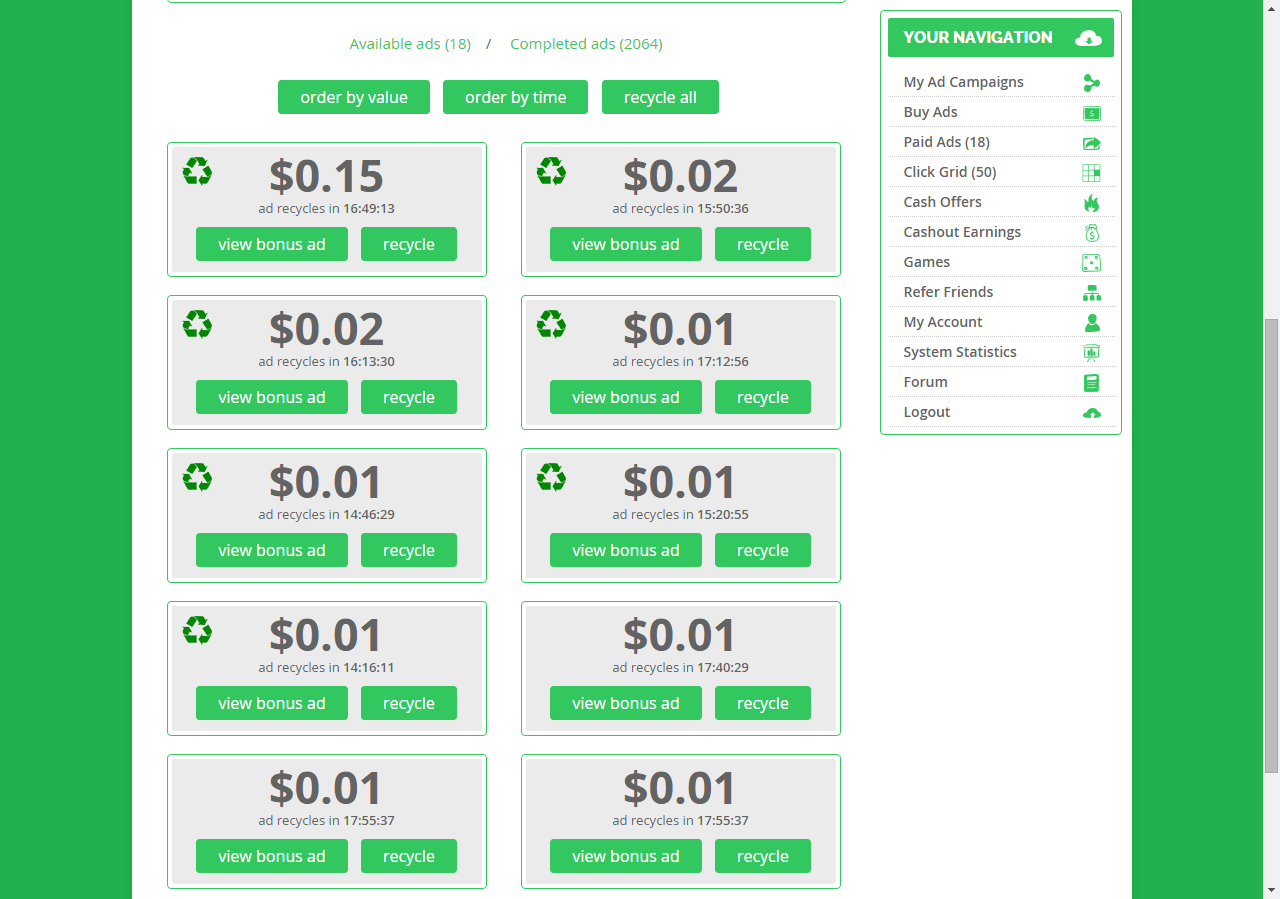Recycle the ad timed 16:13:30
Screen dimensions: 1280x899
pos(409,397)
